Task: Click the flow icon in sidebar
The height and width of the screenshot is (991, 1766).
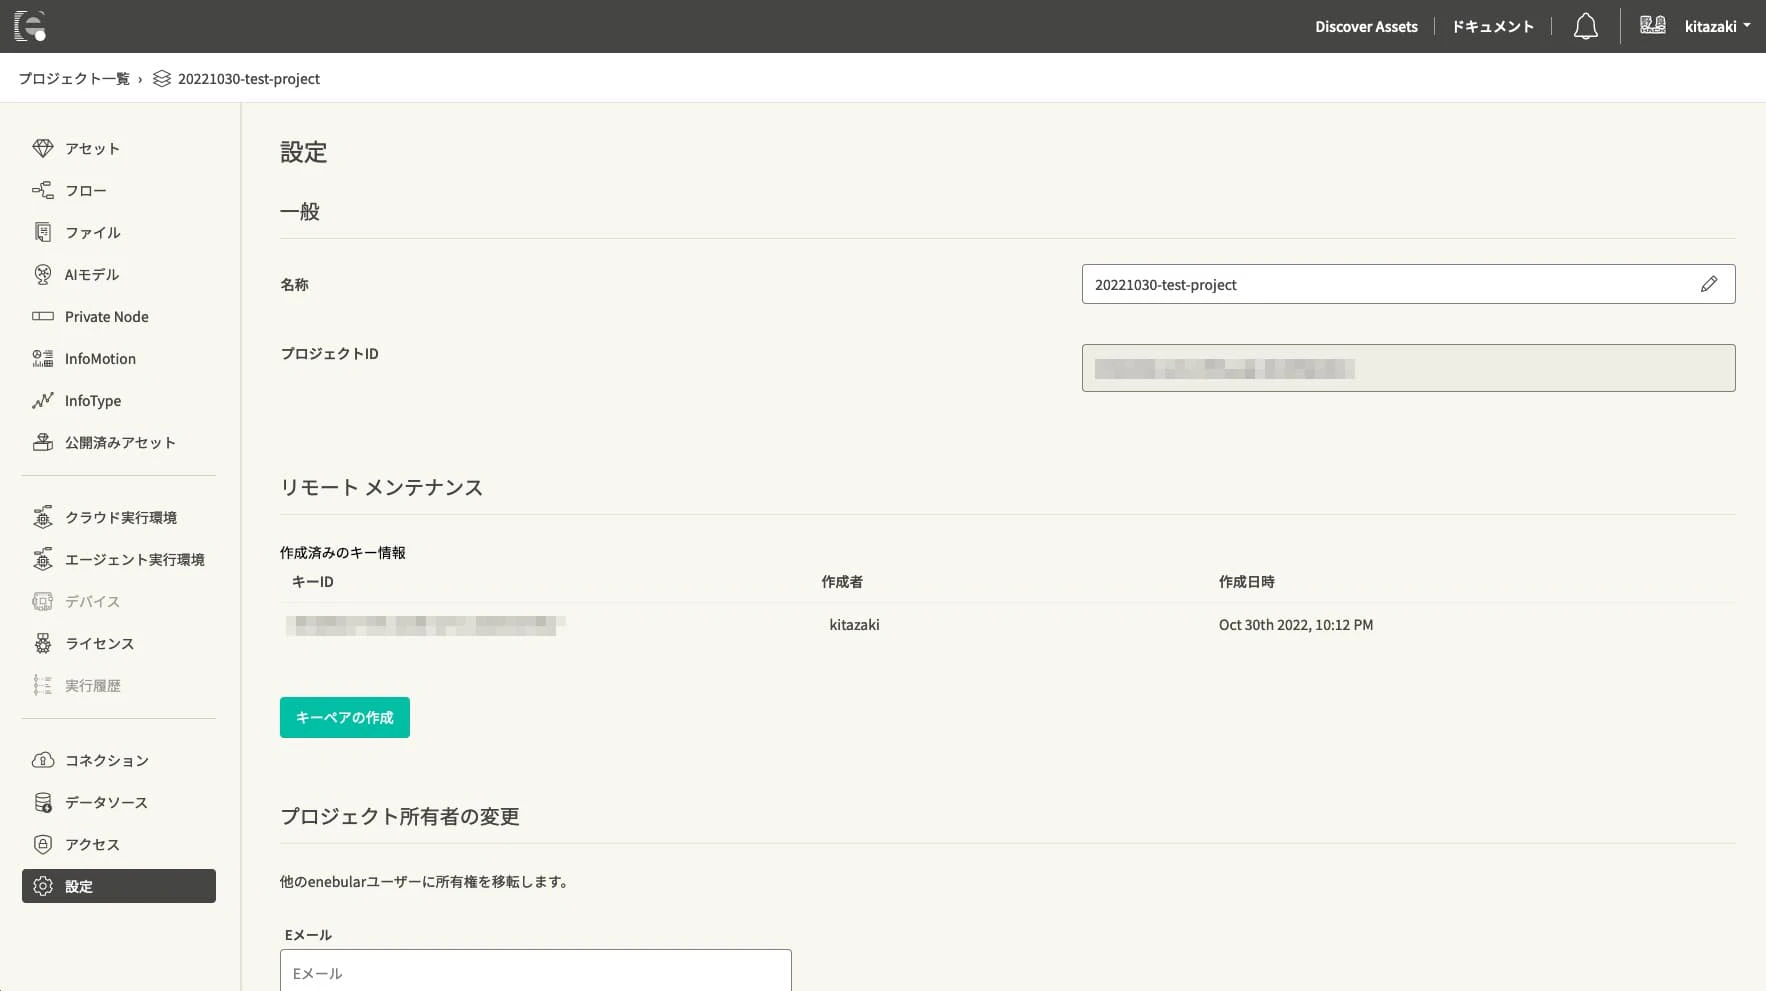Action: pos(42,190)
